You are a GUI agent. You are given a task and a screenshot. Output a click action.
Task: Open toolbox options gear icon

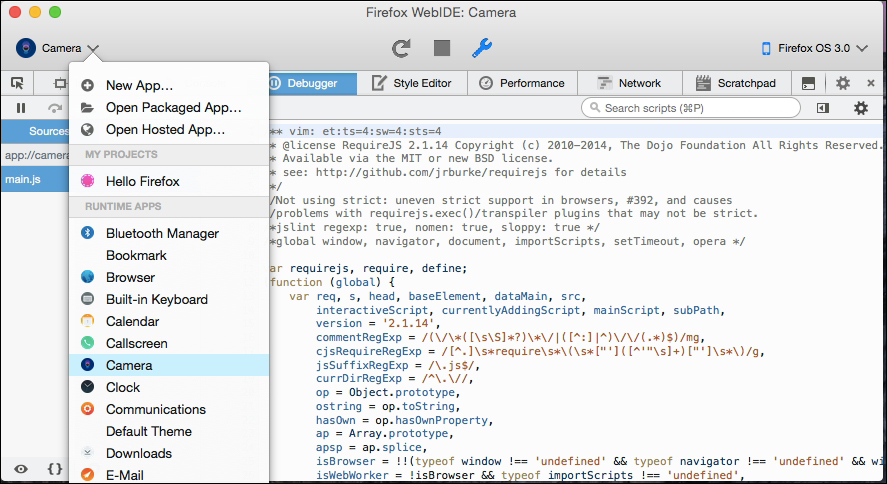(x=843, y=83)
